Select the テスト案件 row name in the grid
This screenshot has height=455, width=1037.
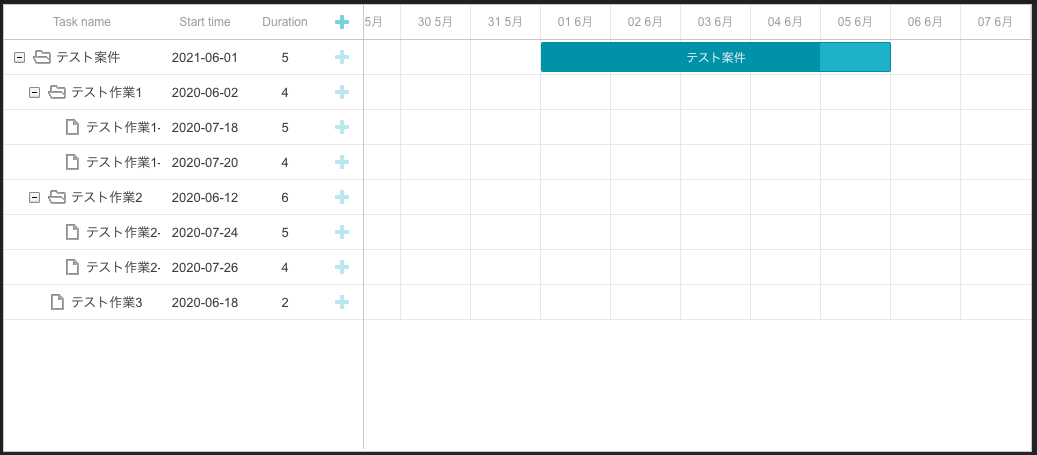(88, 58)
